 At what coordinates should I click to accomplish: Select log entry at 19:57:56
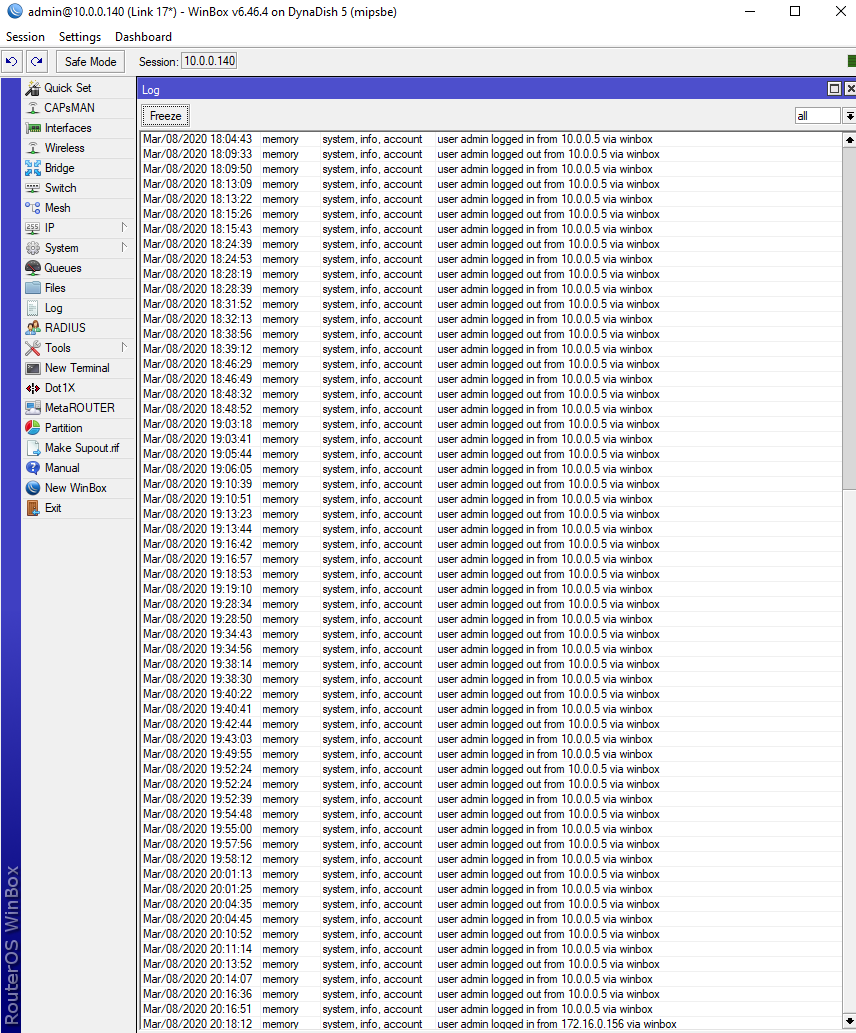[x=491, y=844]
